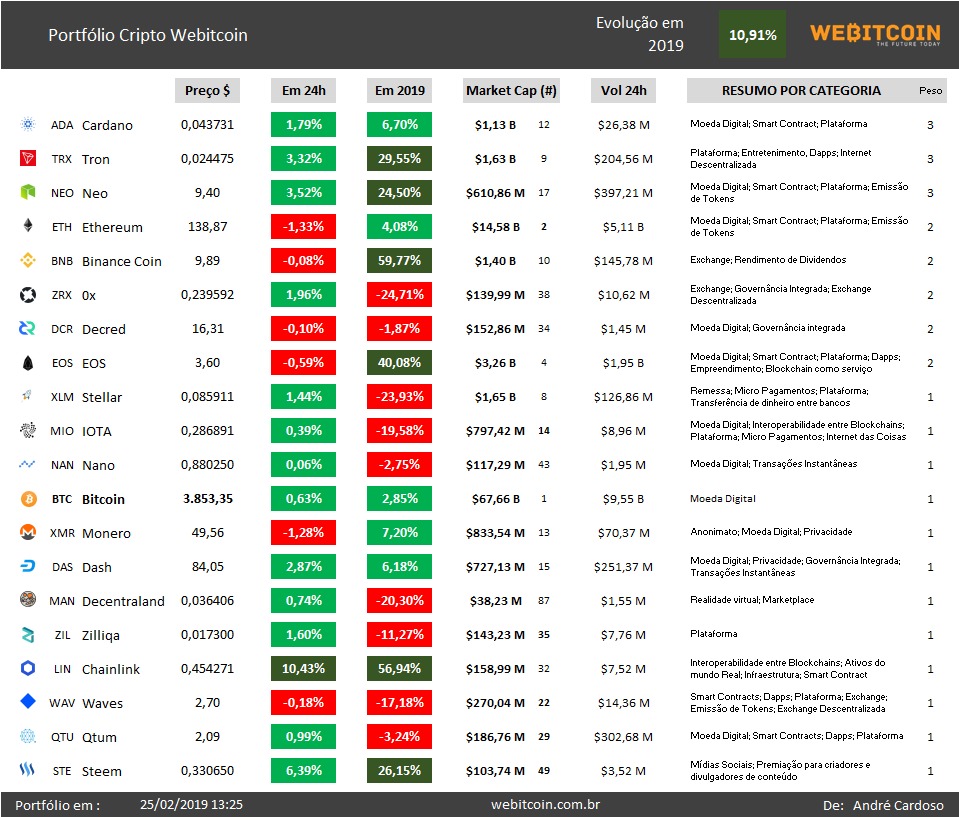959x817 pixels.
Task: Click Neo's price 9,40
Action: pyautogui.click(x=207, y=193)
